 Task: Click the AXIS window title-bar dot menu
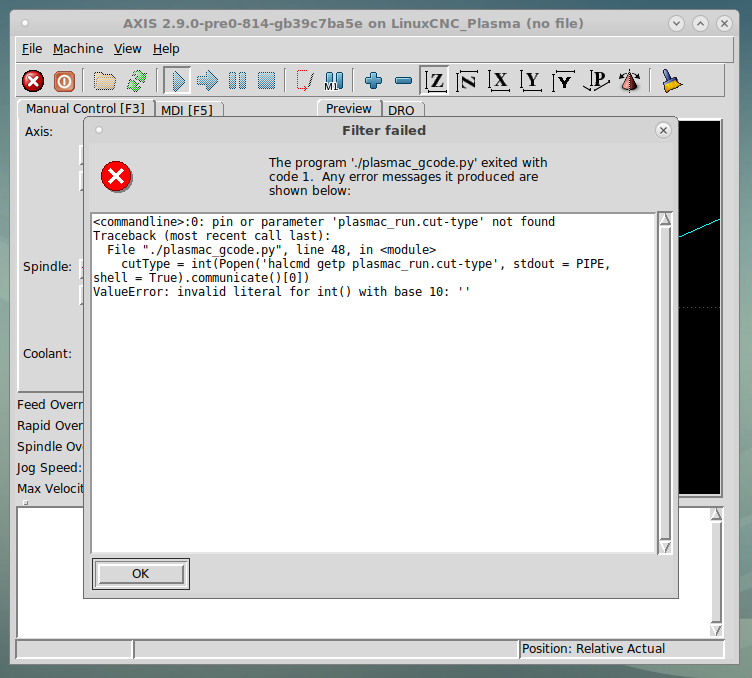coord(25,23)
